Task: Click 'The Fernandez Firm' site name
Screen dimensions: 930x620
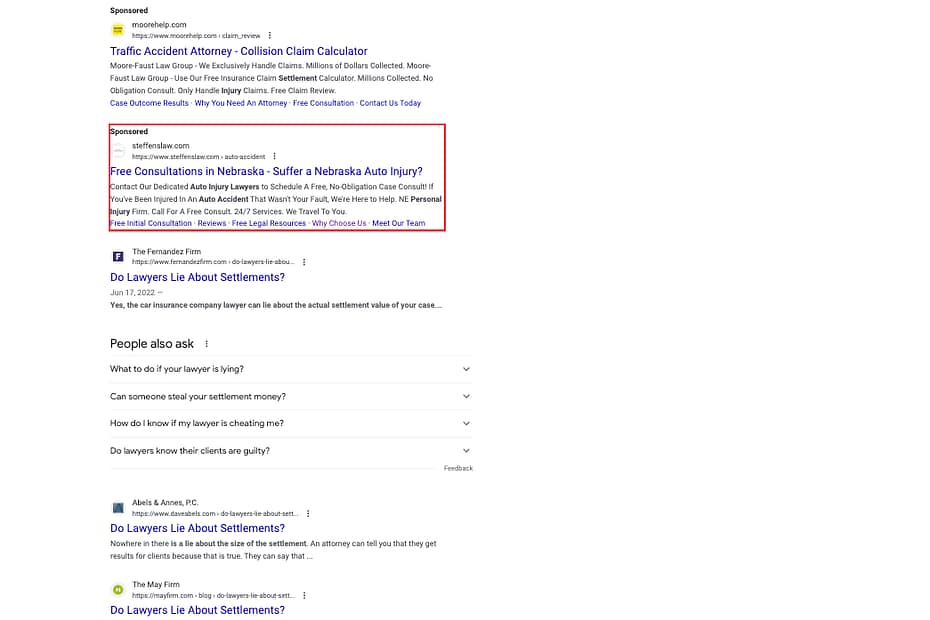Action: click(167, 252)
